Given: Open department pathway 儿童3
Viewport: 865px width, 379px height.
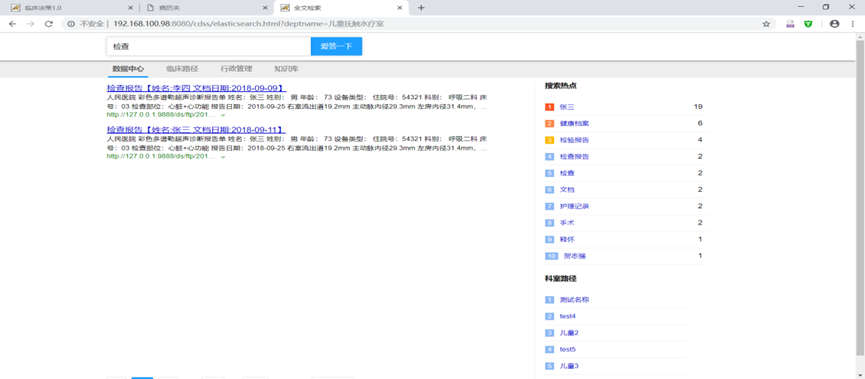Looking at the screenshot, I should point(569,366).
